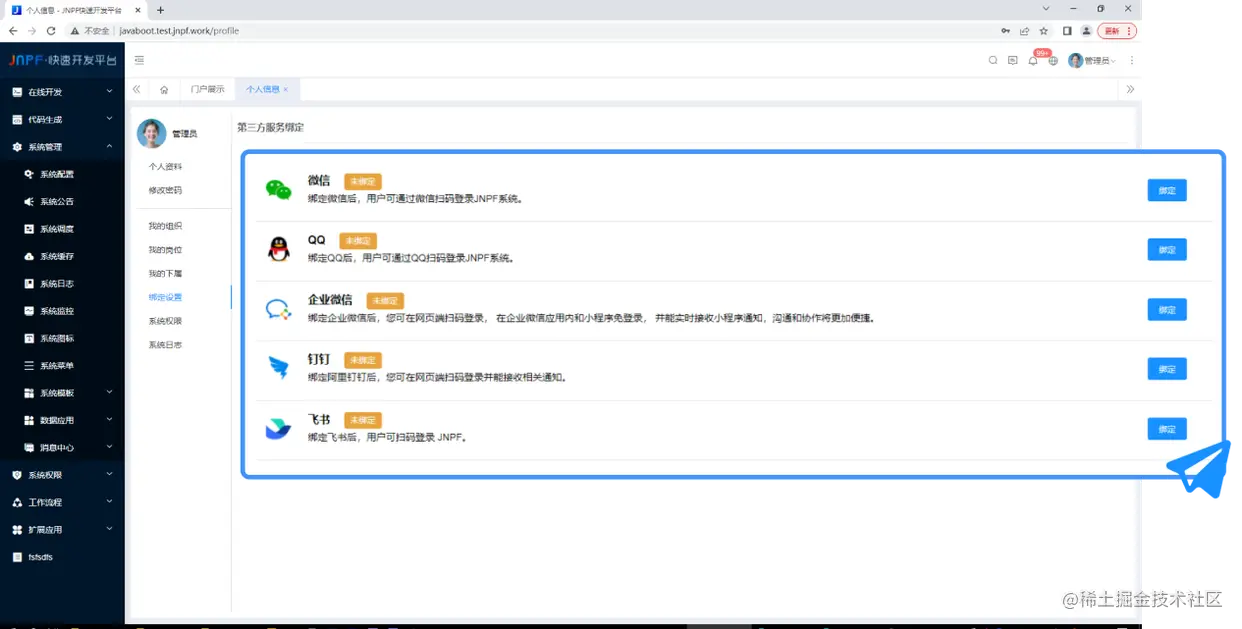This screenshot has height=629, width=1242.
Task: Open the browser share page icon
Action: (x=1025, y=31)
